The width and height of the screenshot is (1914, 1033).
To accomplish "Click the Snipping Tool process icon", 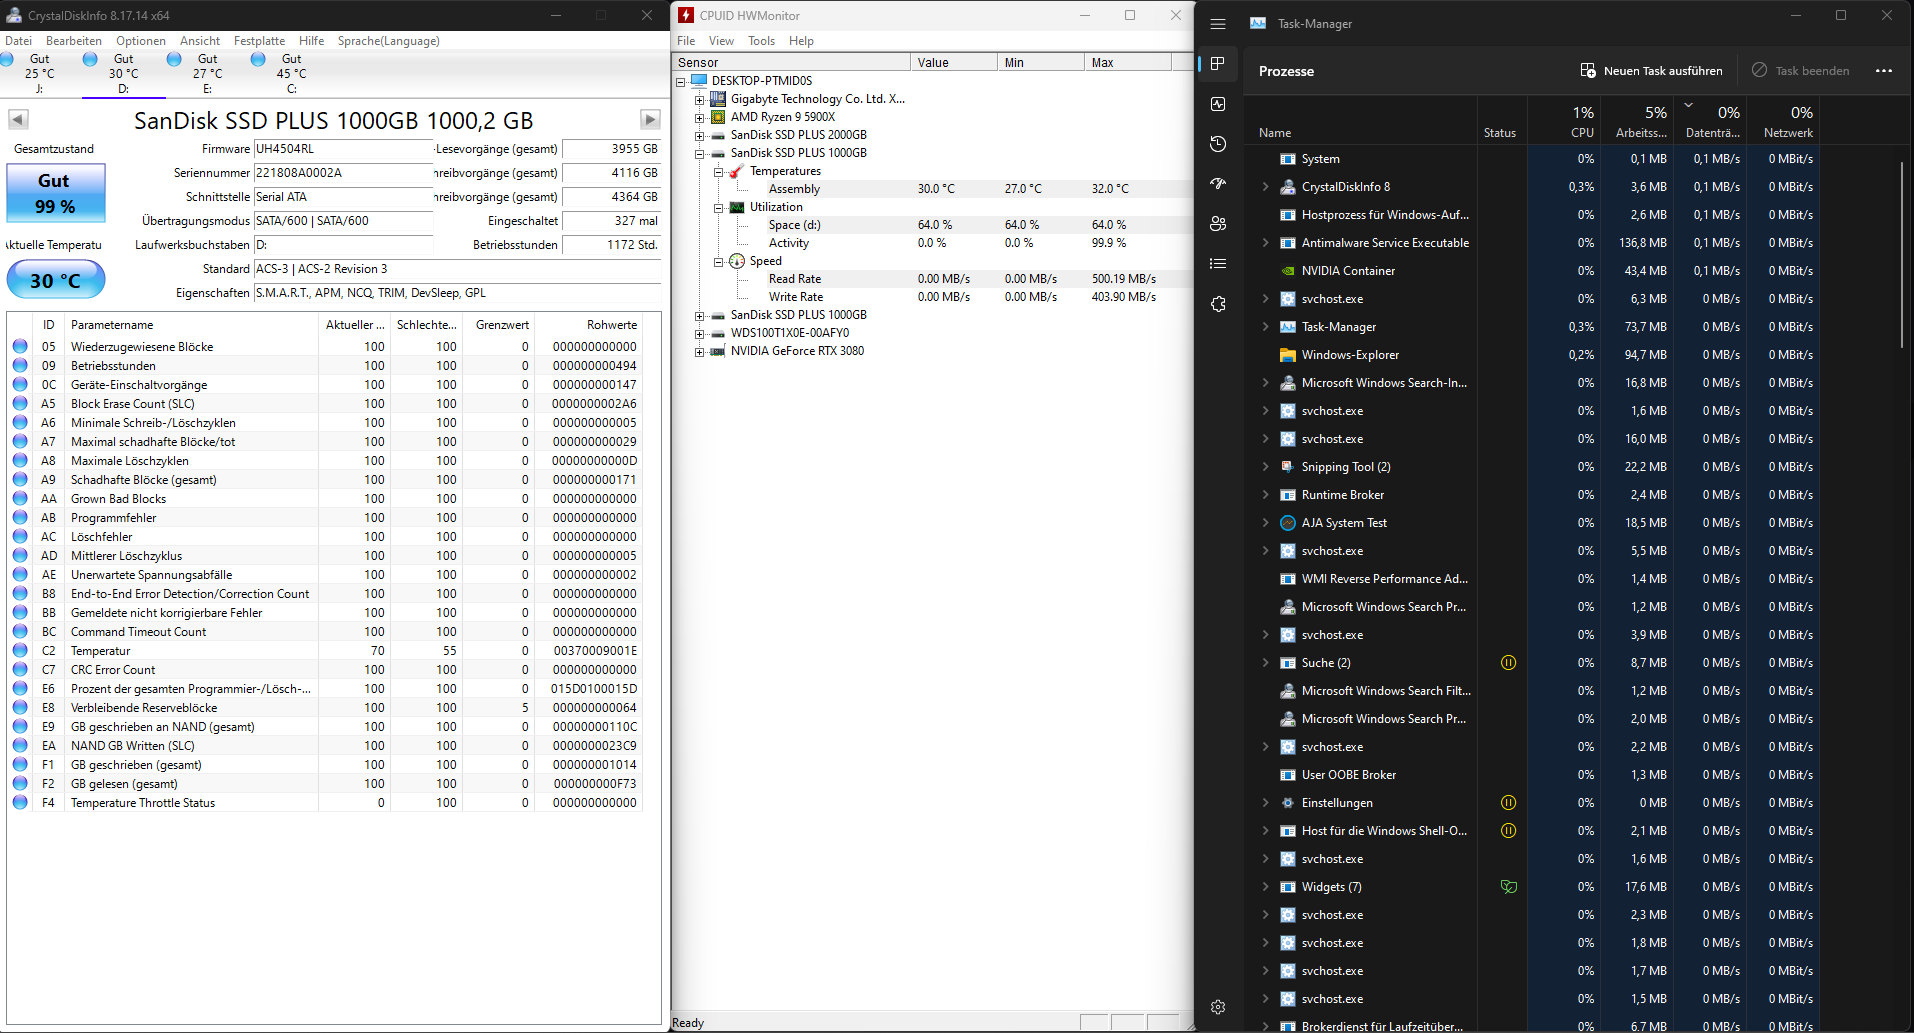I will pos(1288,467).
